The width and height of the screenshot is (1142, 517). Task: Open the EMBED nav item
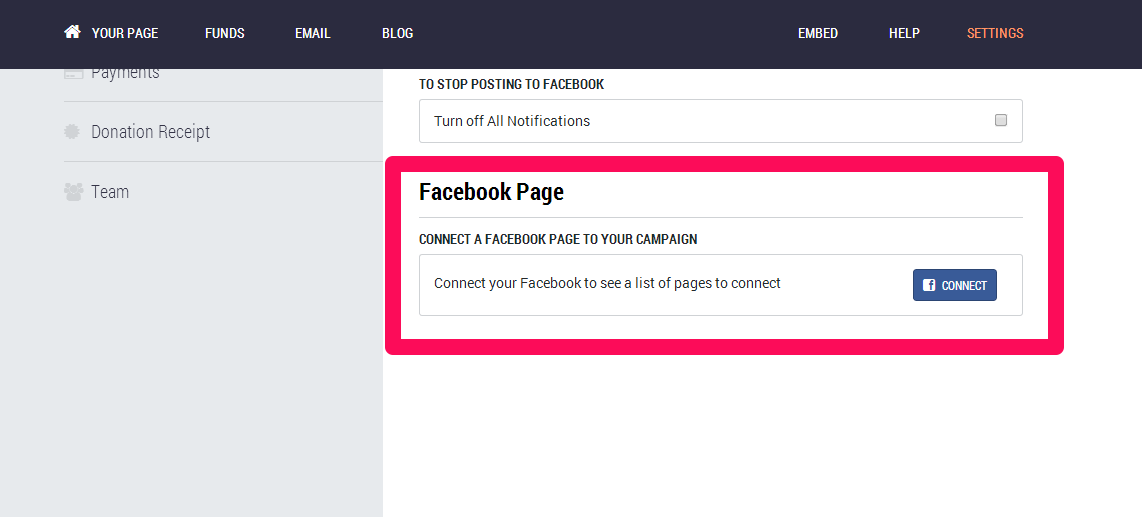click(818, 33)
